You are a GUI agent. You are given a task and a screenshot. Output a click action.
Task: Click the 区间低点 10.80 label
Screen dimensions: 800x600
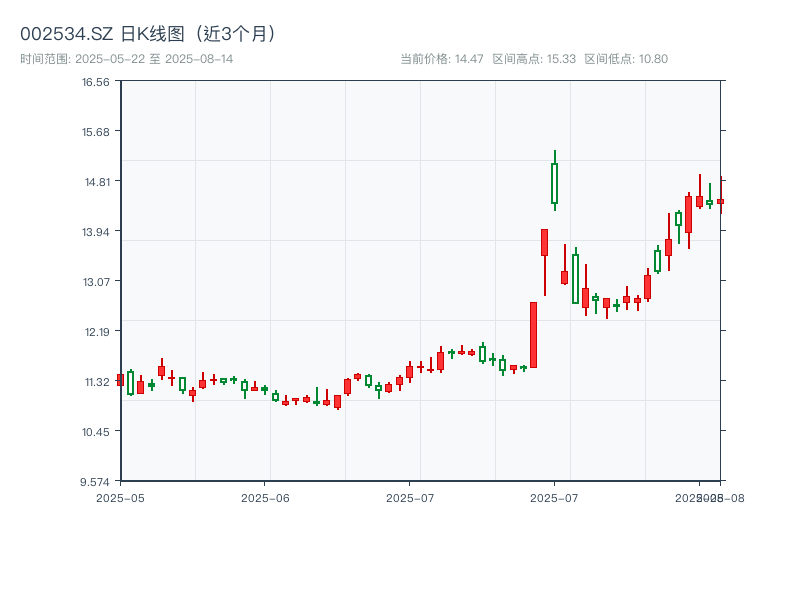[x=626, y=59]
